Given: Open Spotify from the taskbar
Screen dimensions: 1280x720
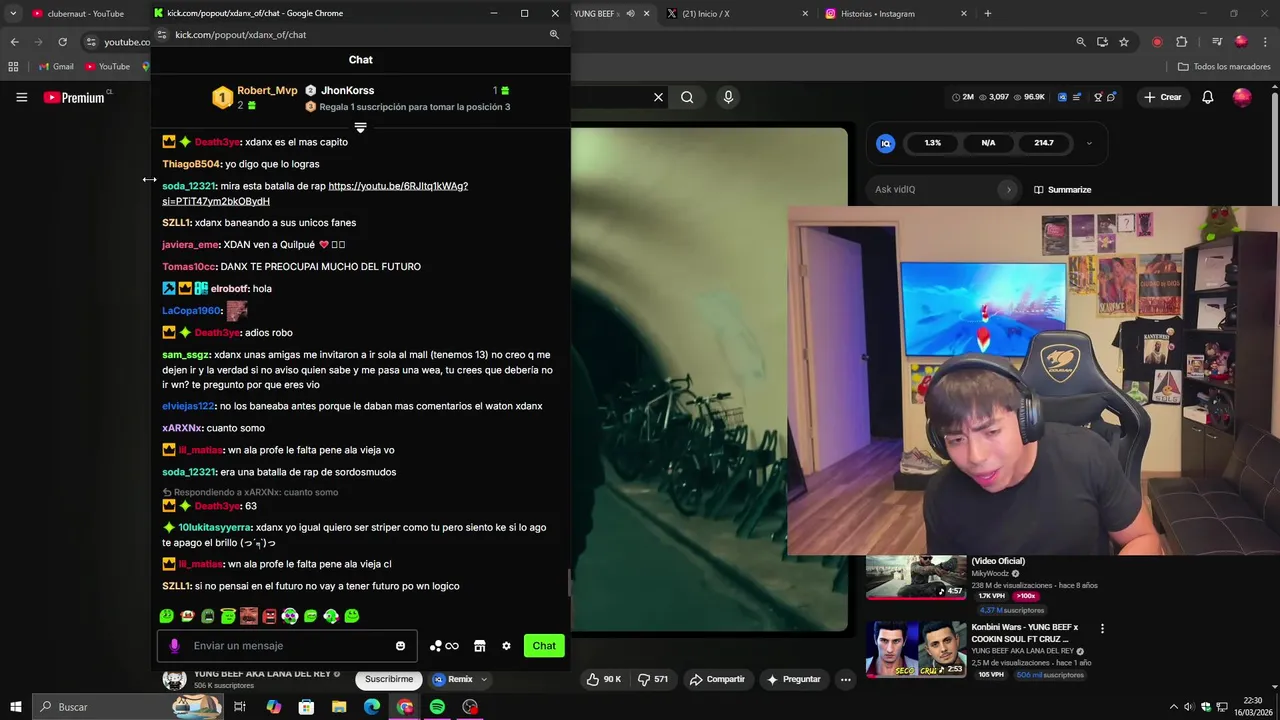Looking at the screenshot, I should tap(437, 707).
